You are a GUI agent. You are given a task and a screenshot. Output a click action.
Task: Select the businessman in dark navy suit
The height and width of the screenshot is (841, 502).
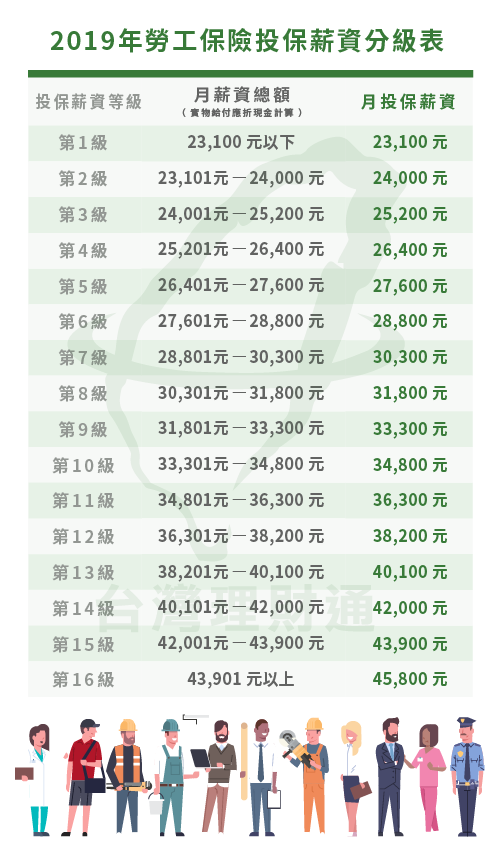pos(390,777)
